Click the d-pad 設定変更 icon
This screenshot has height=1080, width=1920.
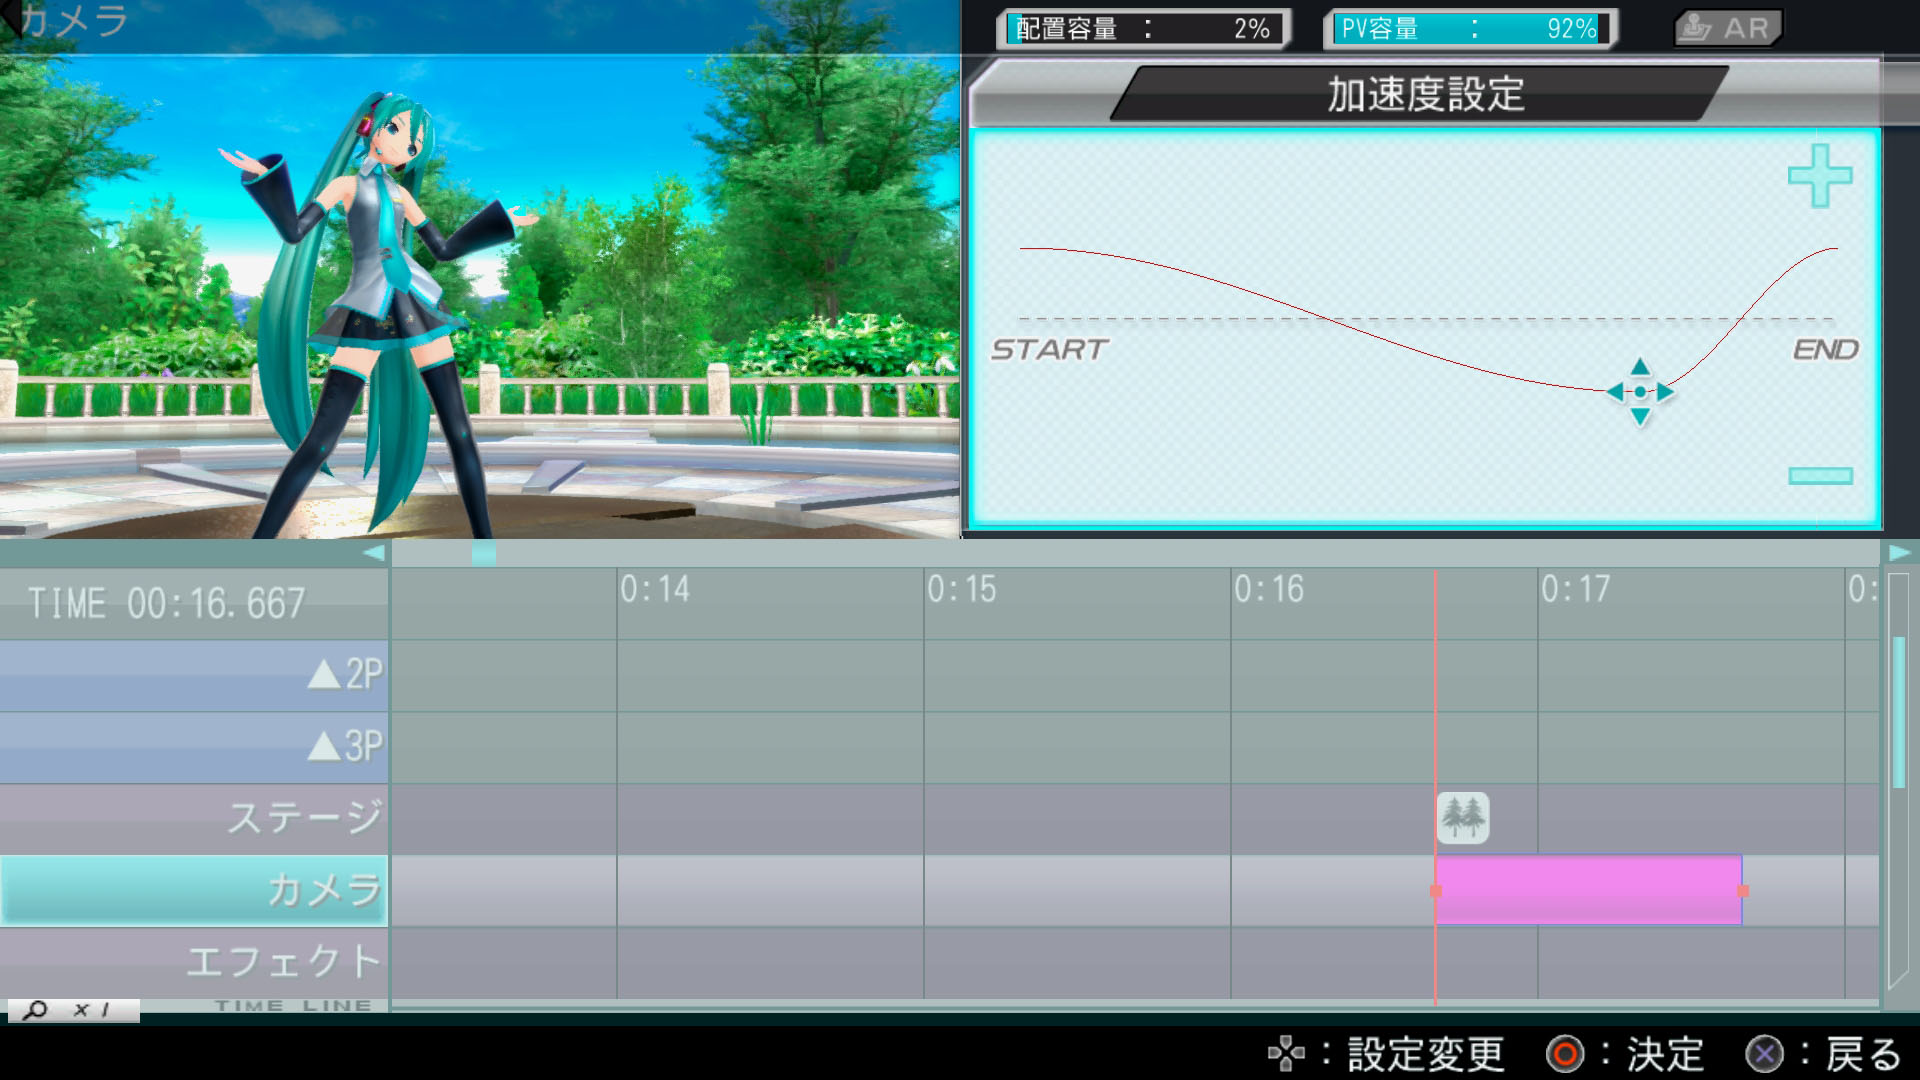1286,1054
